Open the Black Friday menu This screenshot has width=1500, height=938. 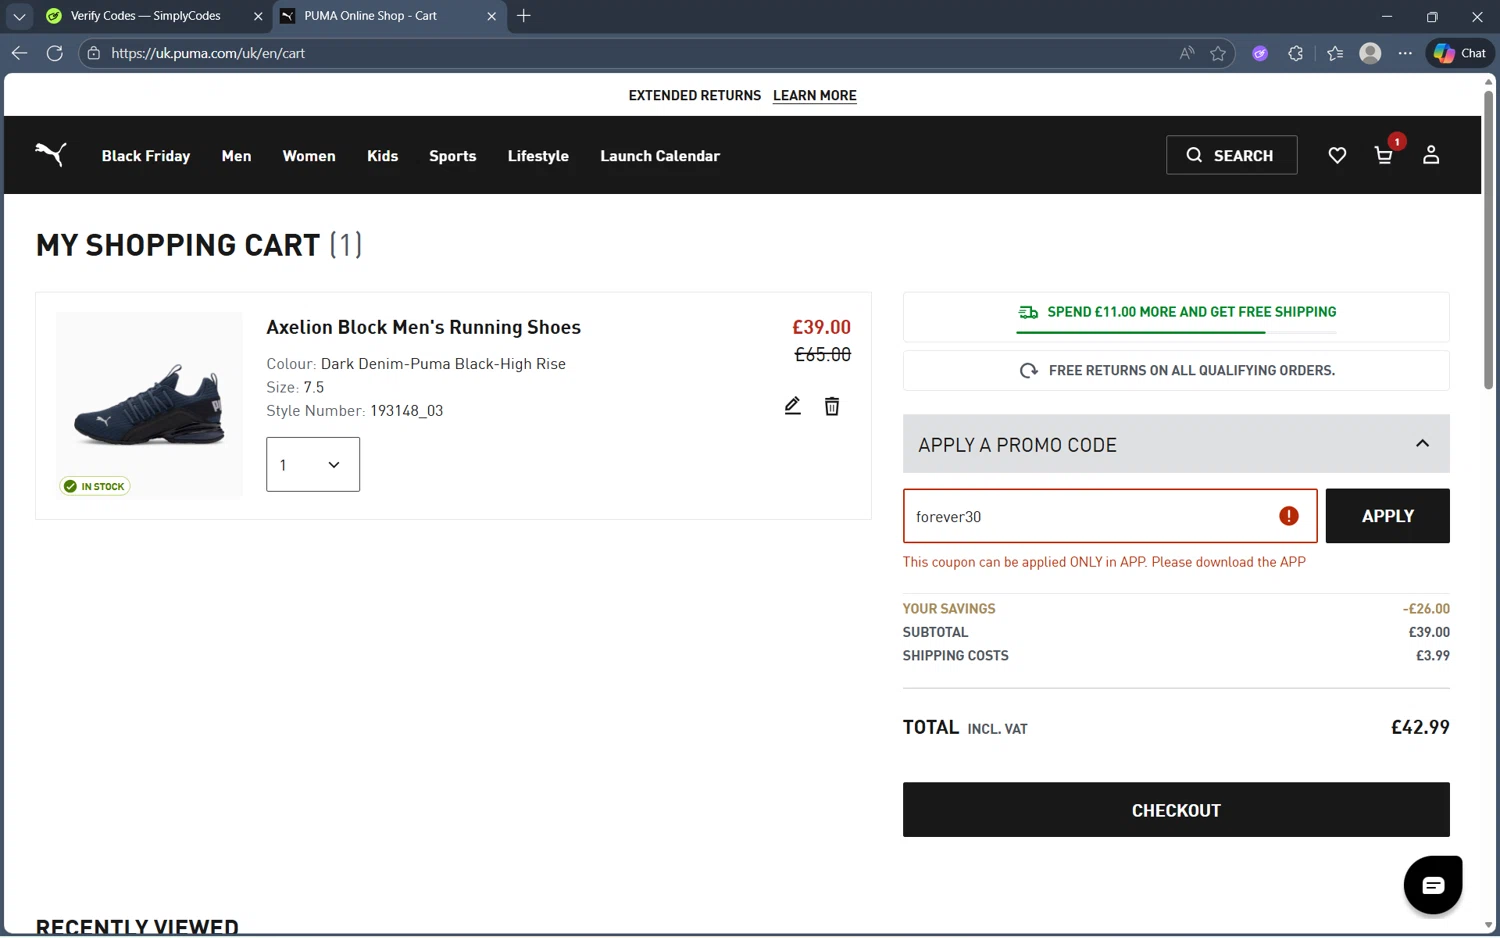coord(146,156)
